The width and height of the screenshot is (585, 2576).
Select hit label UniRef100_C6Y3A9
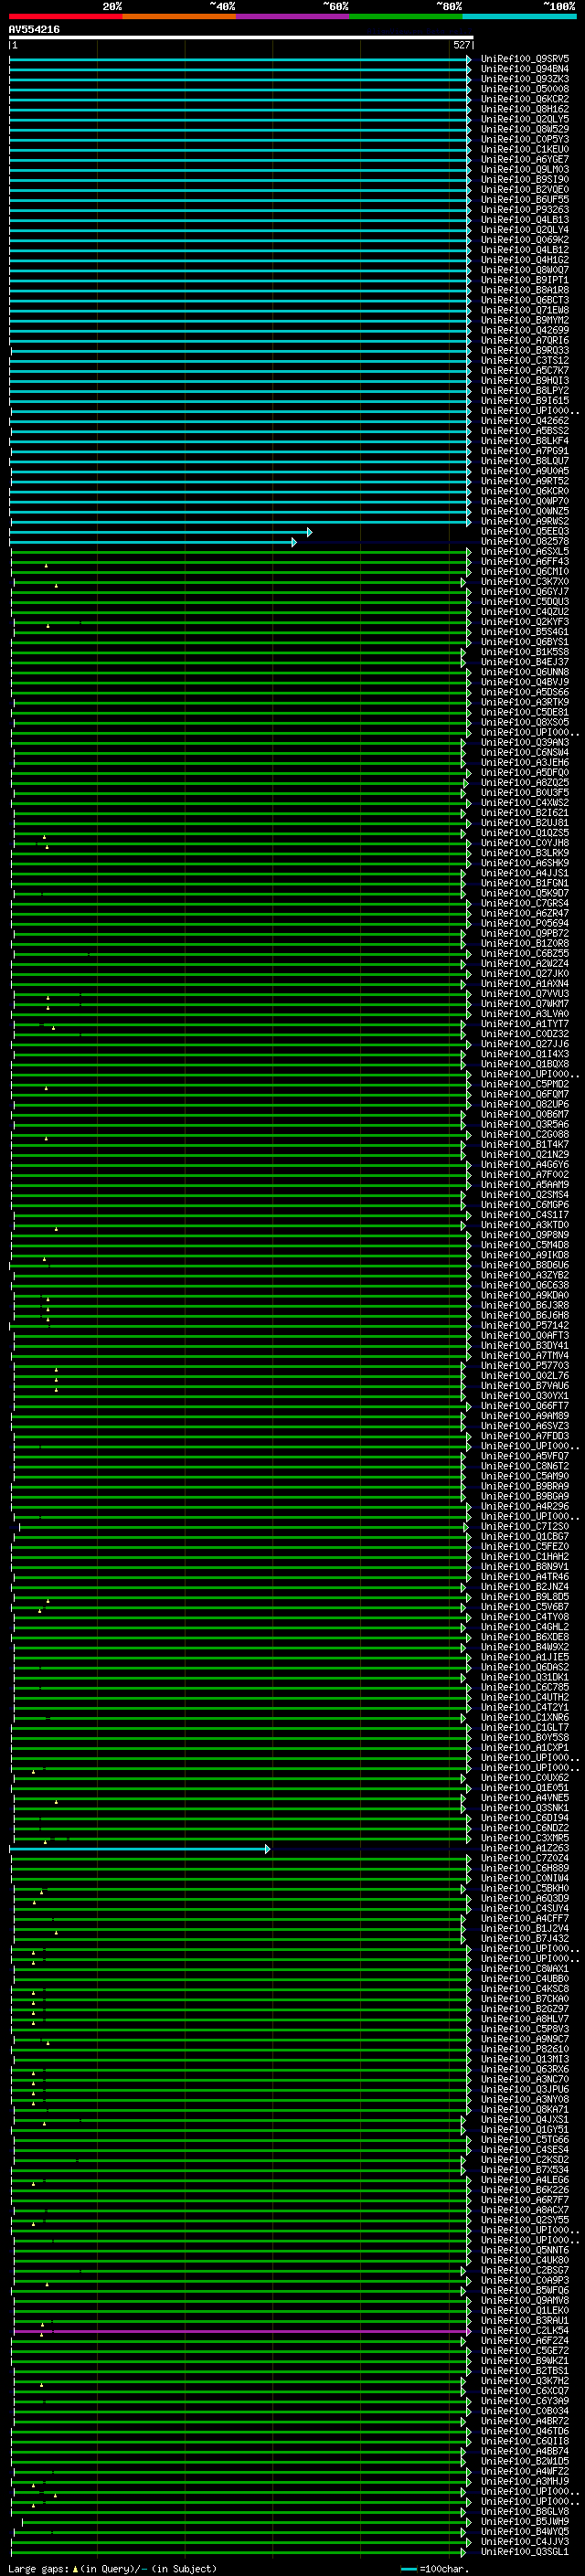click(x=525, y=2402)
